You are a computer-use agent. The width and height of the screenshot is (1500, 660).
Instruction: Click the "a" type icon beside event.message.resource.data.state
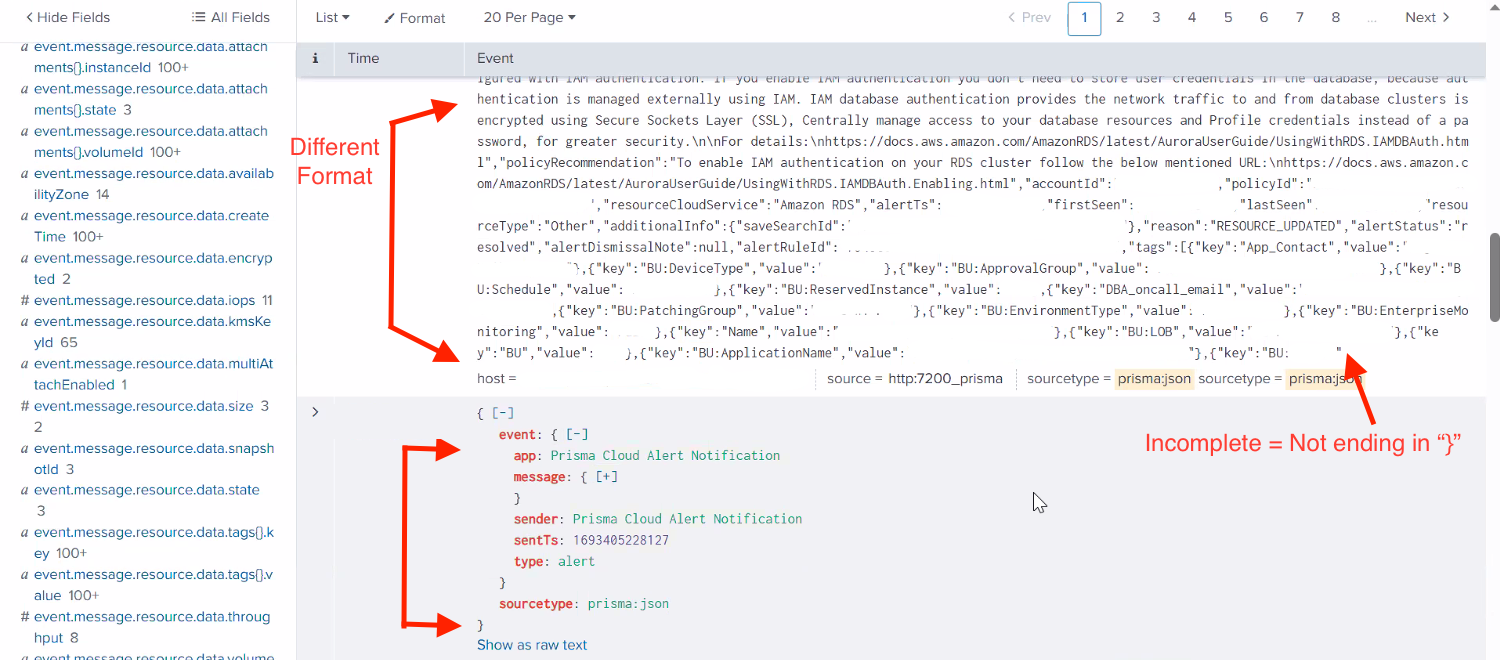click(x=23, y=489)
